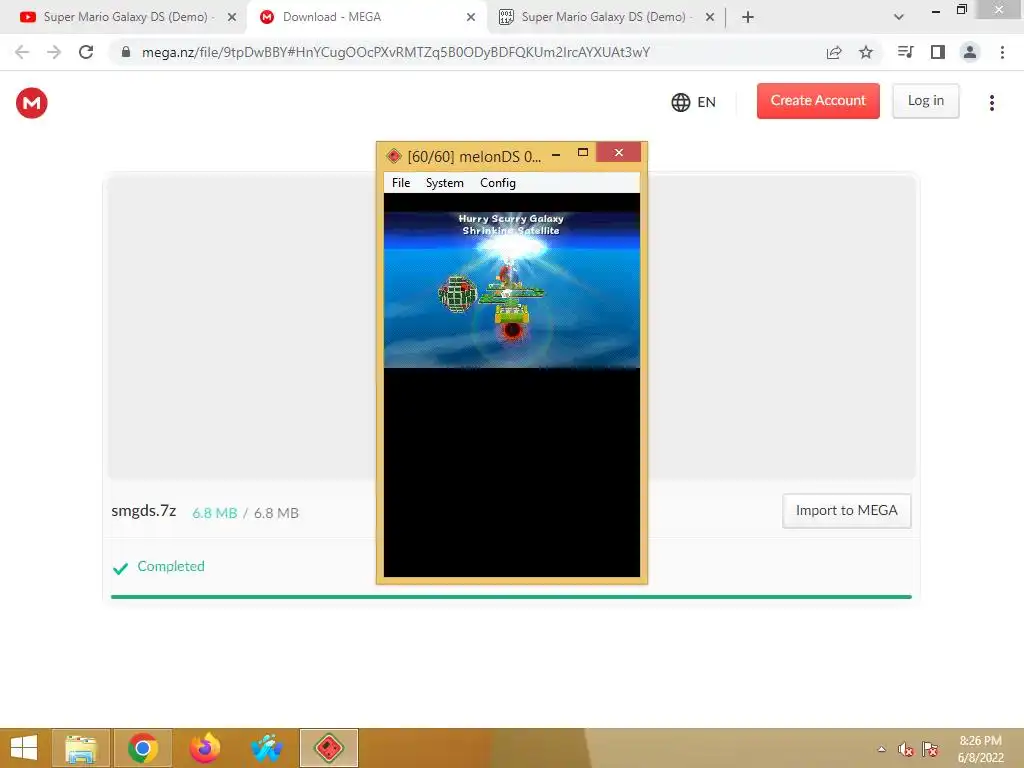Click the green download progress bar
The width and height of the screenshot is (1024, 768).
coord(511,596)
